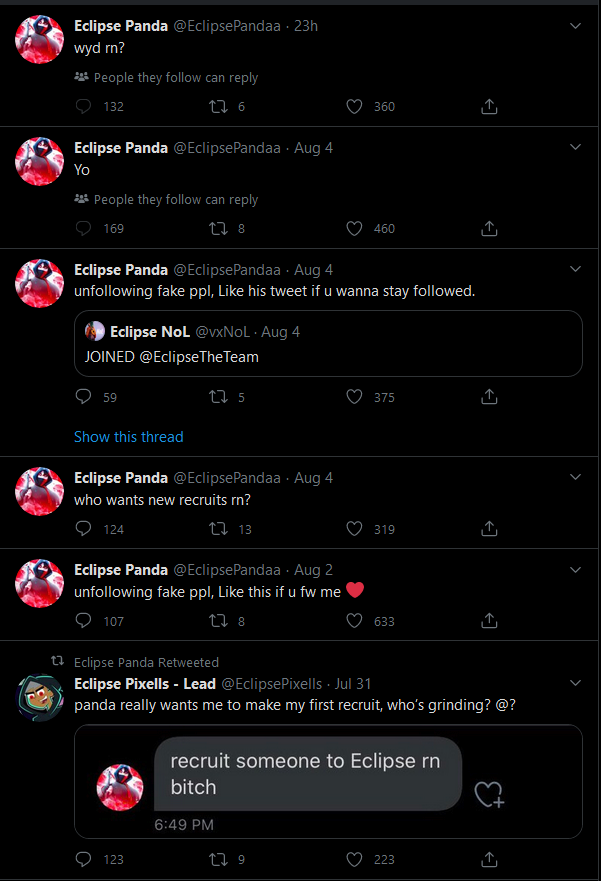Click Eclipse Pixells profile avatar

(40, 698)
